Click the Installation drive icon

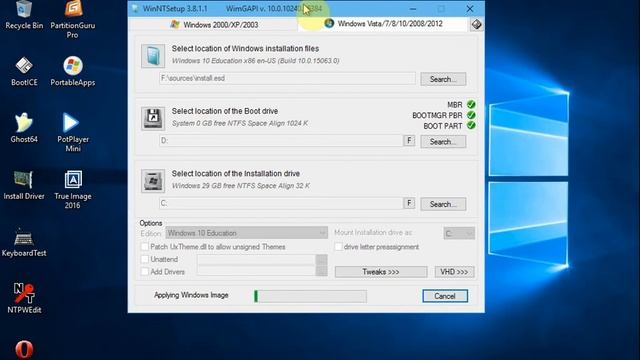click(153, 181)
